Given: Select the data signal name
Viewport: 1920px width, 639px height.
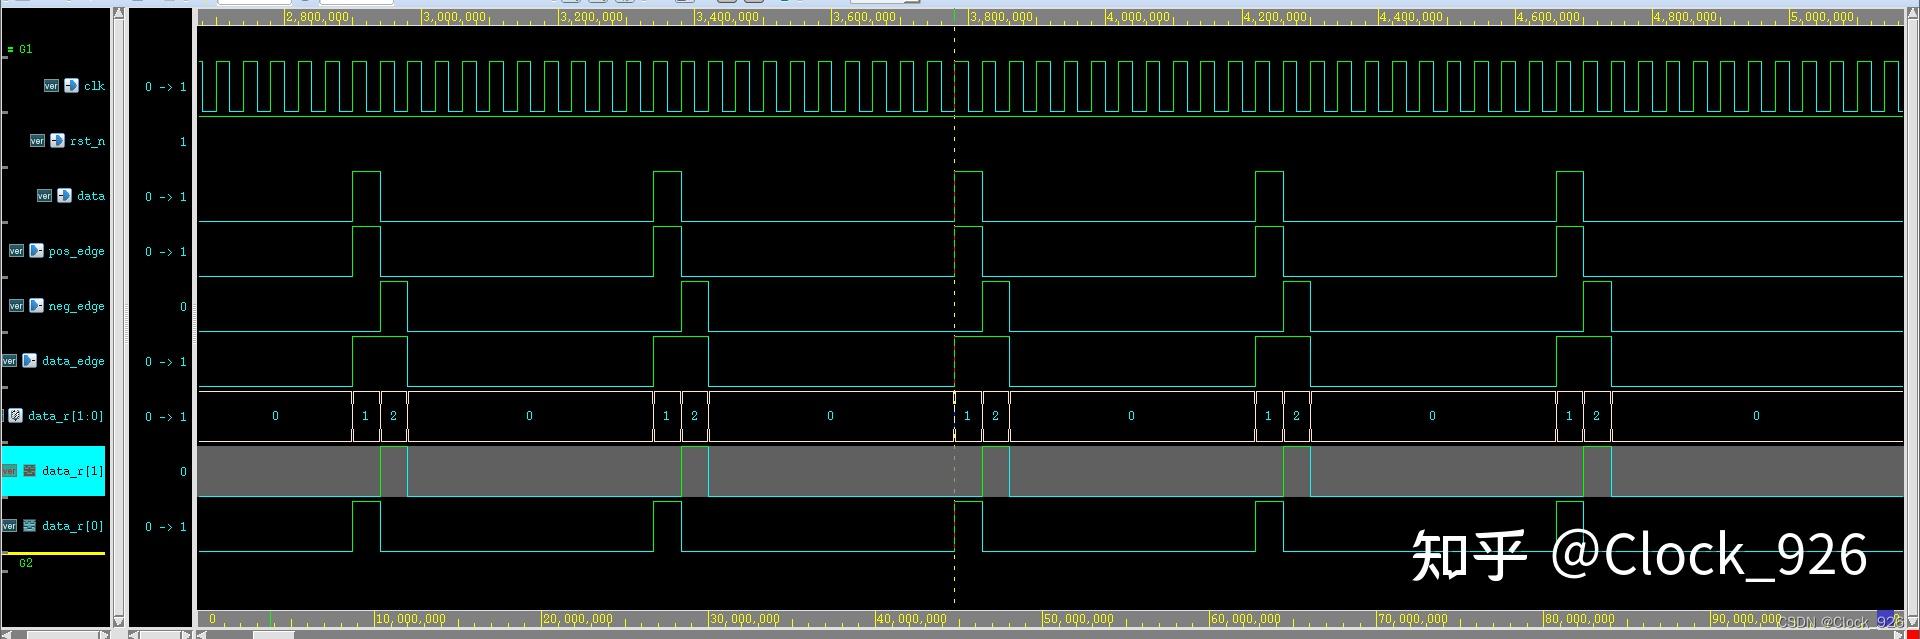Looking at the screenshot, I should [x=91, y=196].
